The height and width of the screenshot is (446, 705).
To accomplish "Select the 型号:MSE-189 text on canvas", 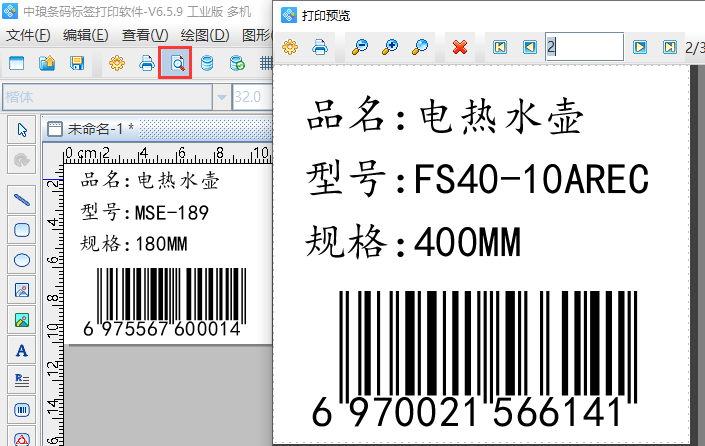I will tap(144, 212).
